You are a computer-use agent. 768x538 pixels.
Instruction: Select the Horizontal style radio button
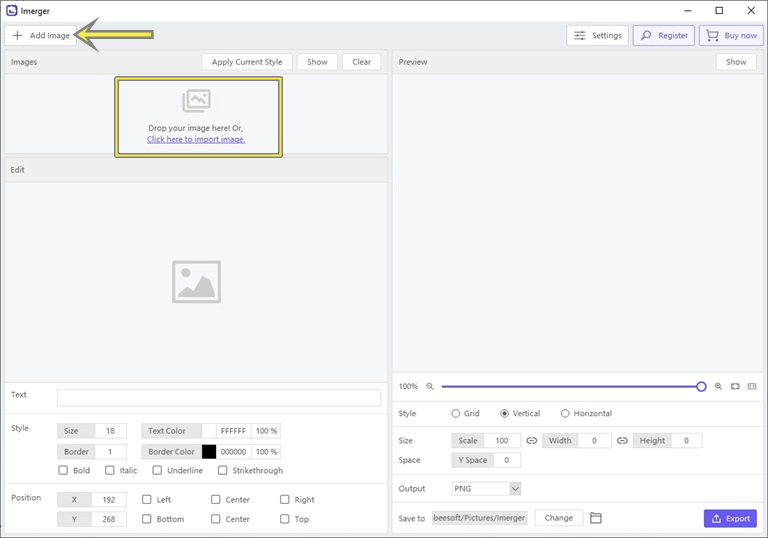click(x=565, y=414)
